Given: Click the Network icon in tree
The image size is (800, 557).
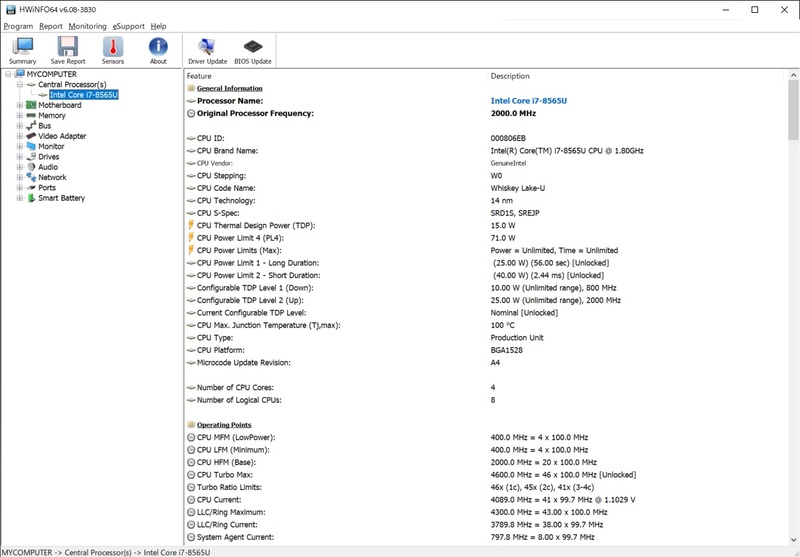Looking at the screenshot, I should point(32,177).
